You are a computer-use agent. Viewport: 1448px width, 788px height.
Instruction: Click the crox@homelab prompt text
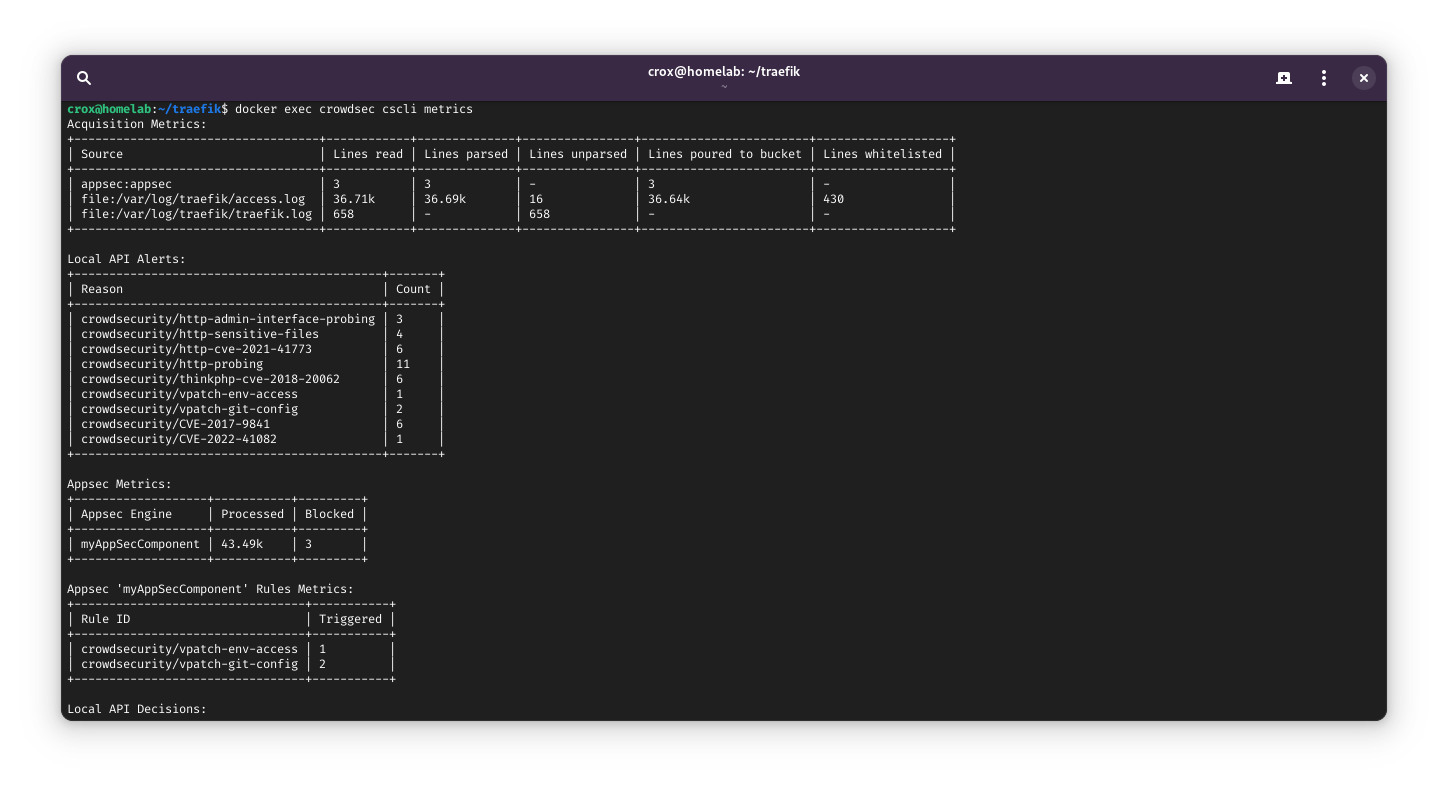pyautogui.click(x=110, y=109)
